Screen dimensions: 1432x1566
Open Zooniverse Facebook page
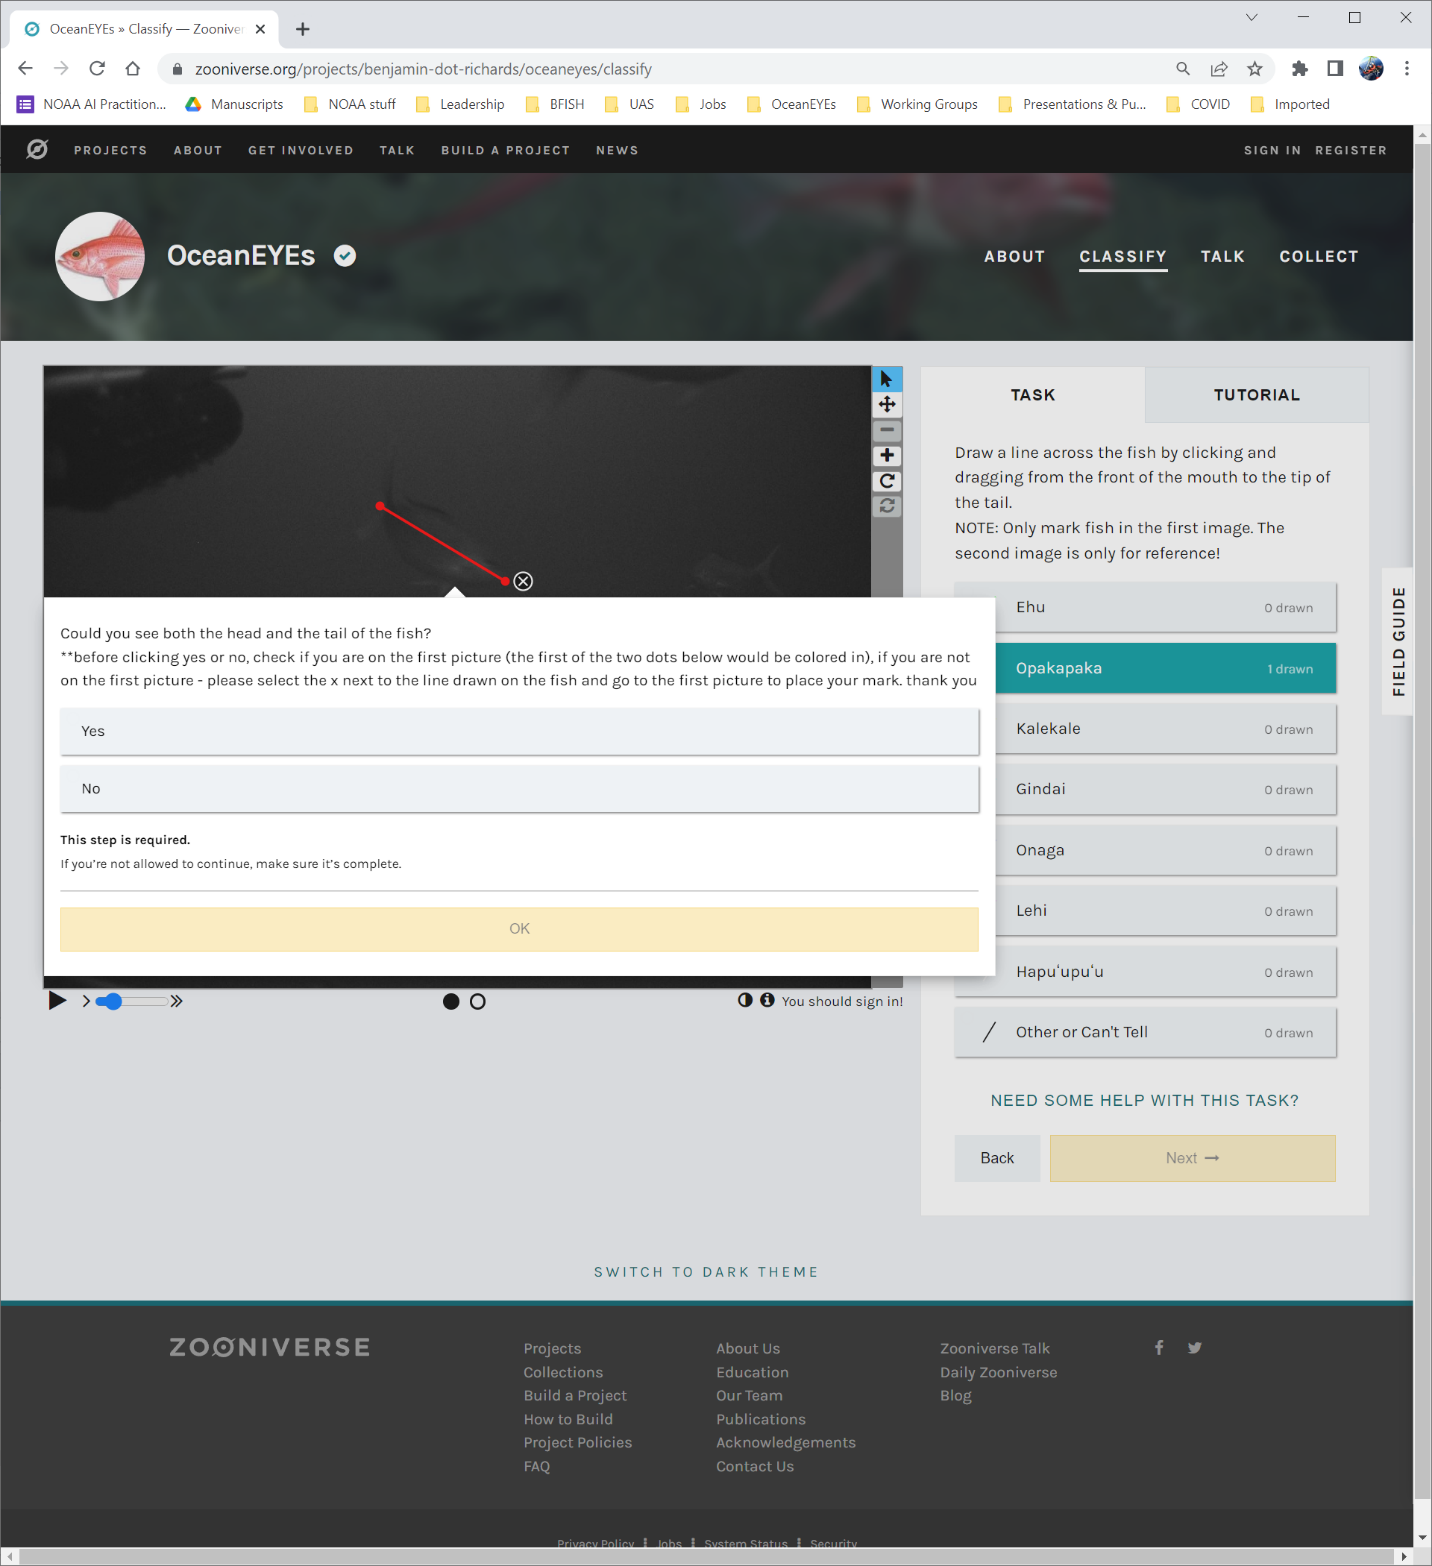(x=1159, y=1347)
